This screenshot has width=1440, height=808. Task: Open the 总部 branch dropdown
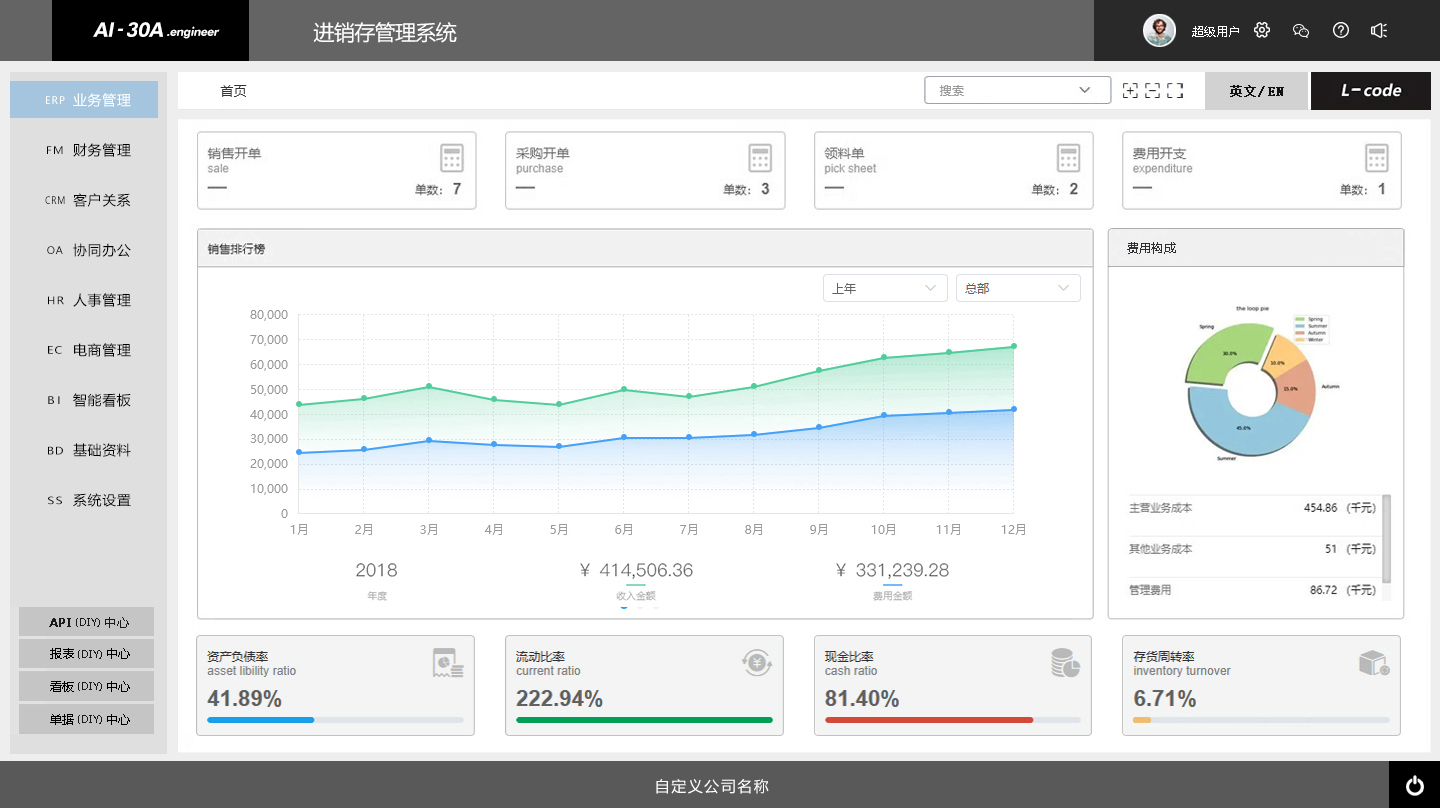tap(1017, 288)
